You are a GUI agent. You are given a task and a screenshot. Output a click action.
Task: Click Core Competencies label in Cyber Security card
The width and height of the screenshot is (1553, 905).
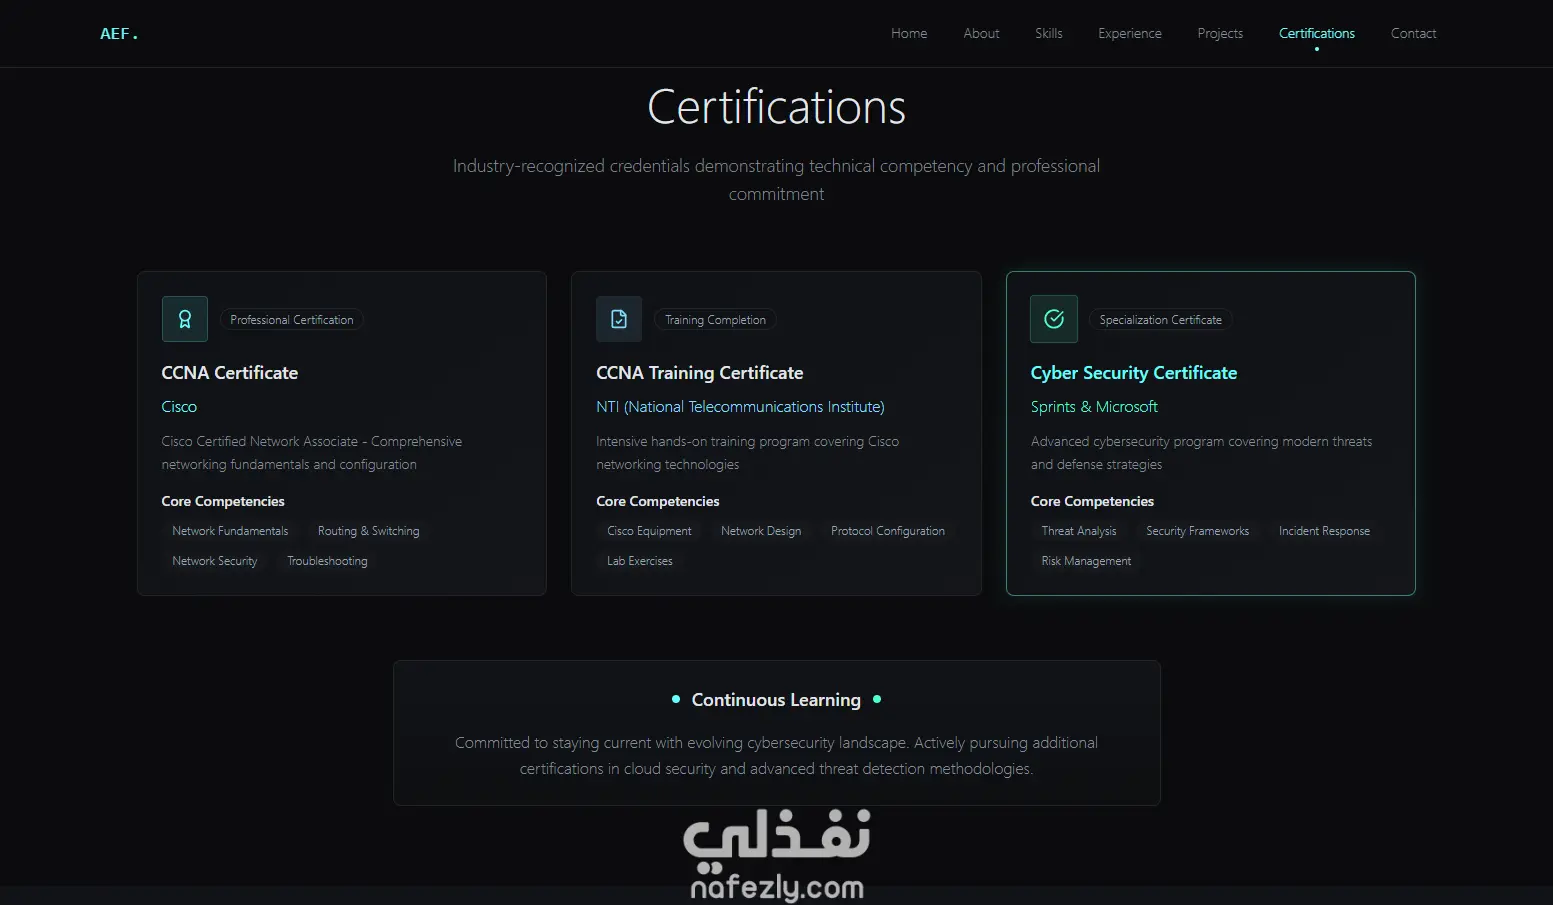(x=1092, y=501)
